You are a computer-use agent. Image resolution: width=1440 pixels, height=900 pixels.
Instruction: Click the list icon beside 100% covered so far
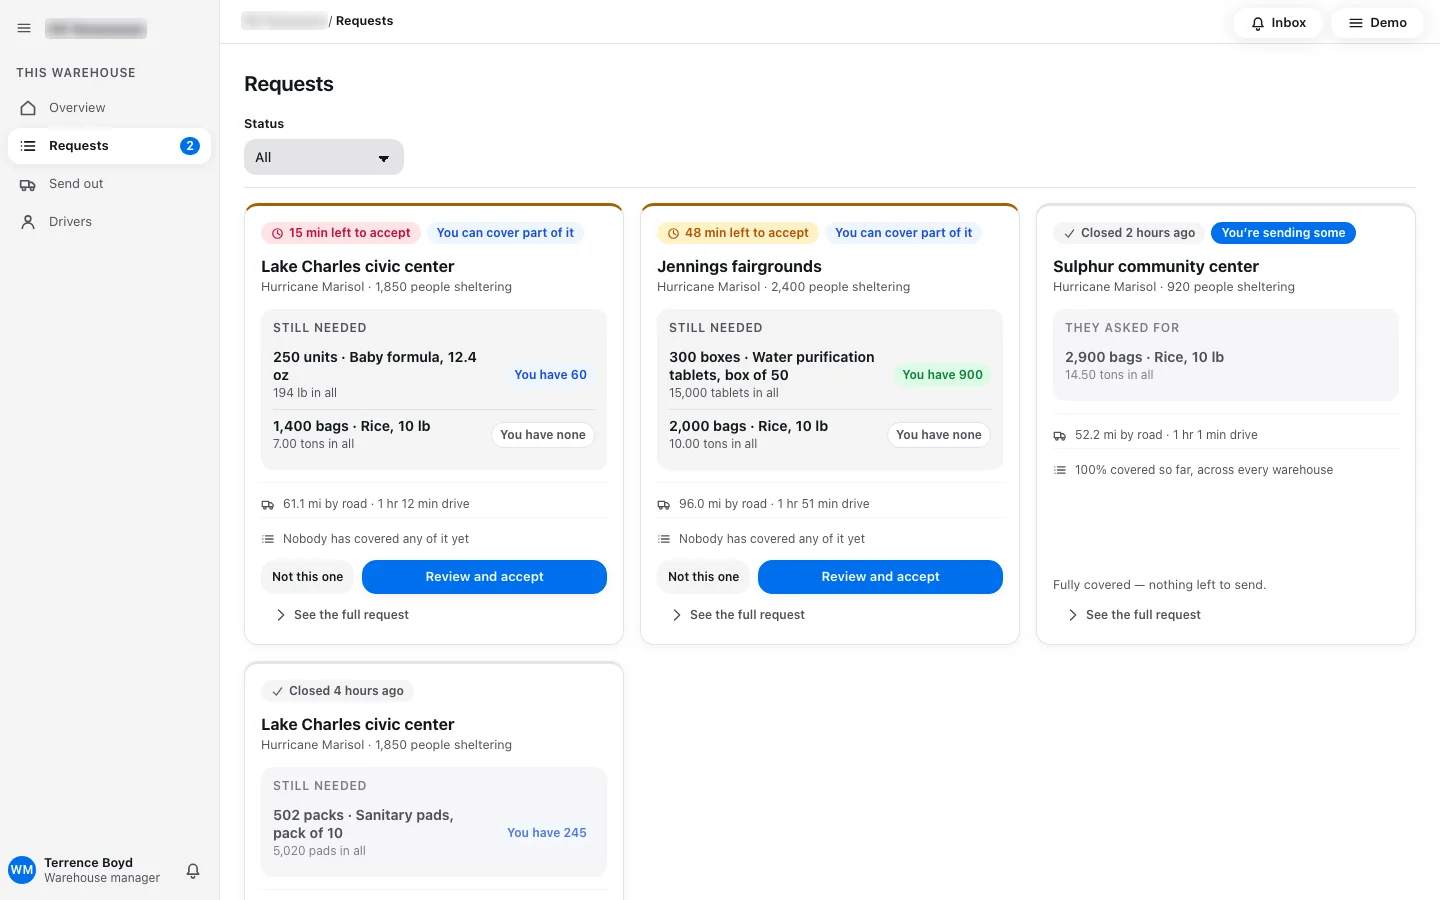tap(1060, 470)
